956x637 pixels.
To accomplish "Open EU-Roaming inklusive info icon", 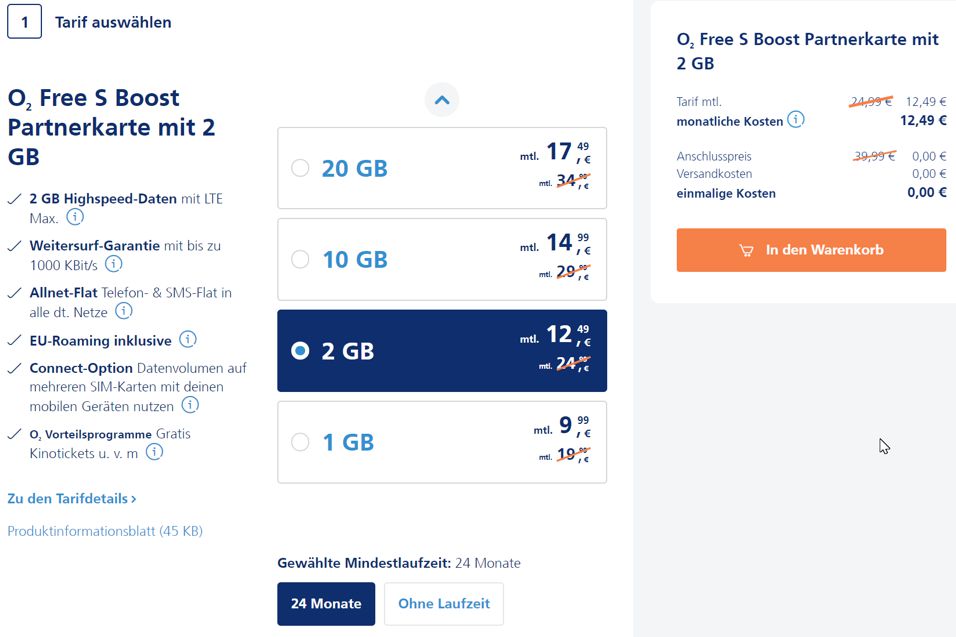I will tap(187, 340).
